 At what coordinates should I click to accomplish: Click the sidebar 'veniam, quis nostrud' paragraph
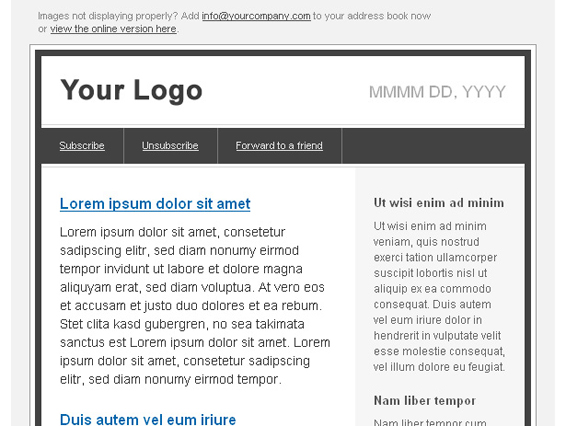pyautogui.click(x=439, y=296)
